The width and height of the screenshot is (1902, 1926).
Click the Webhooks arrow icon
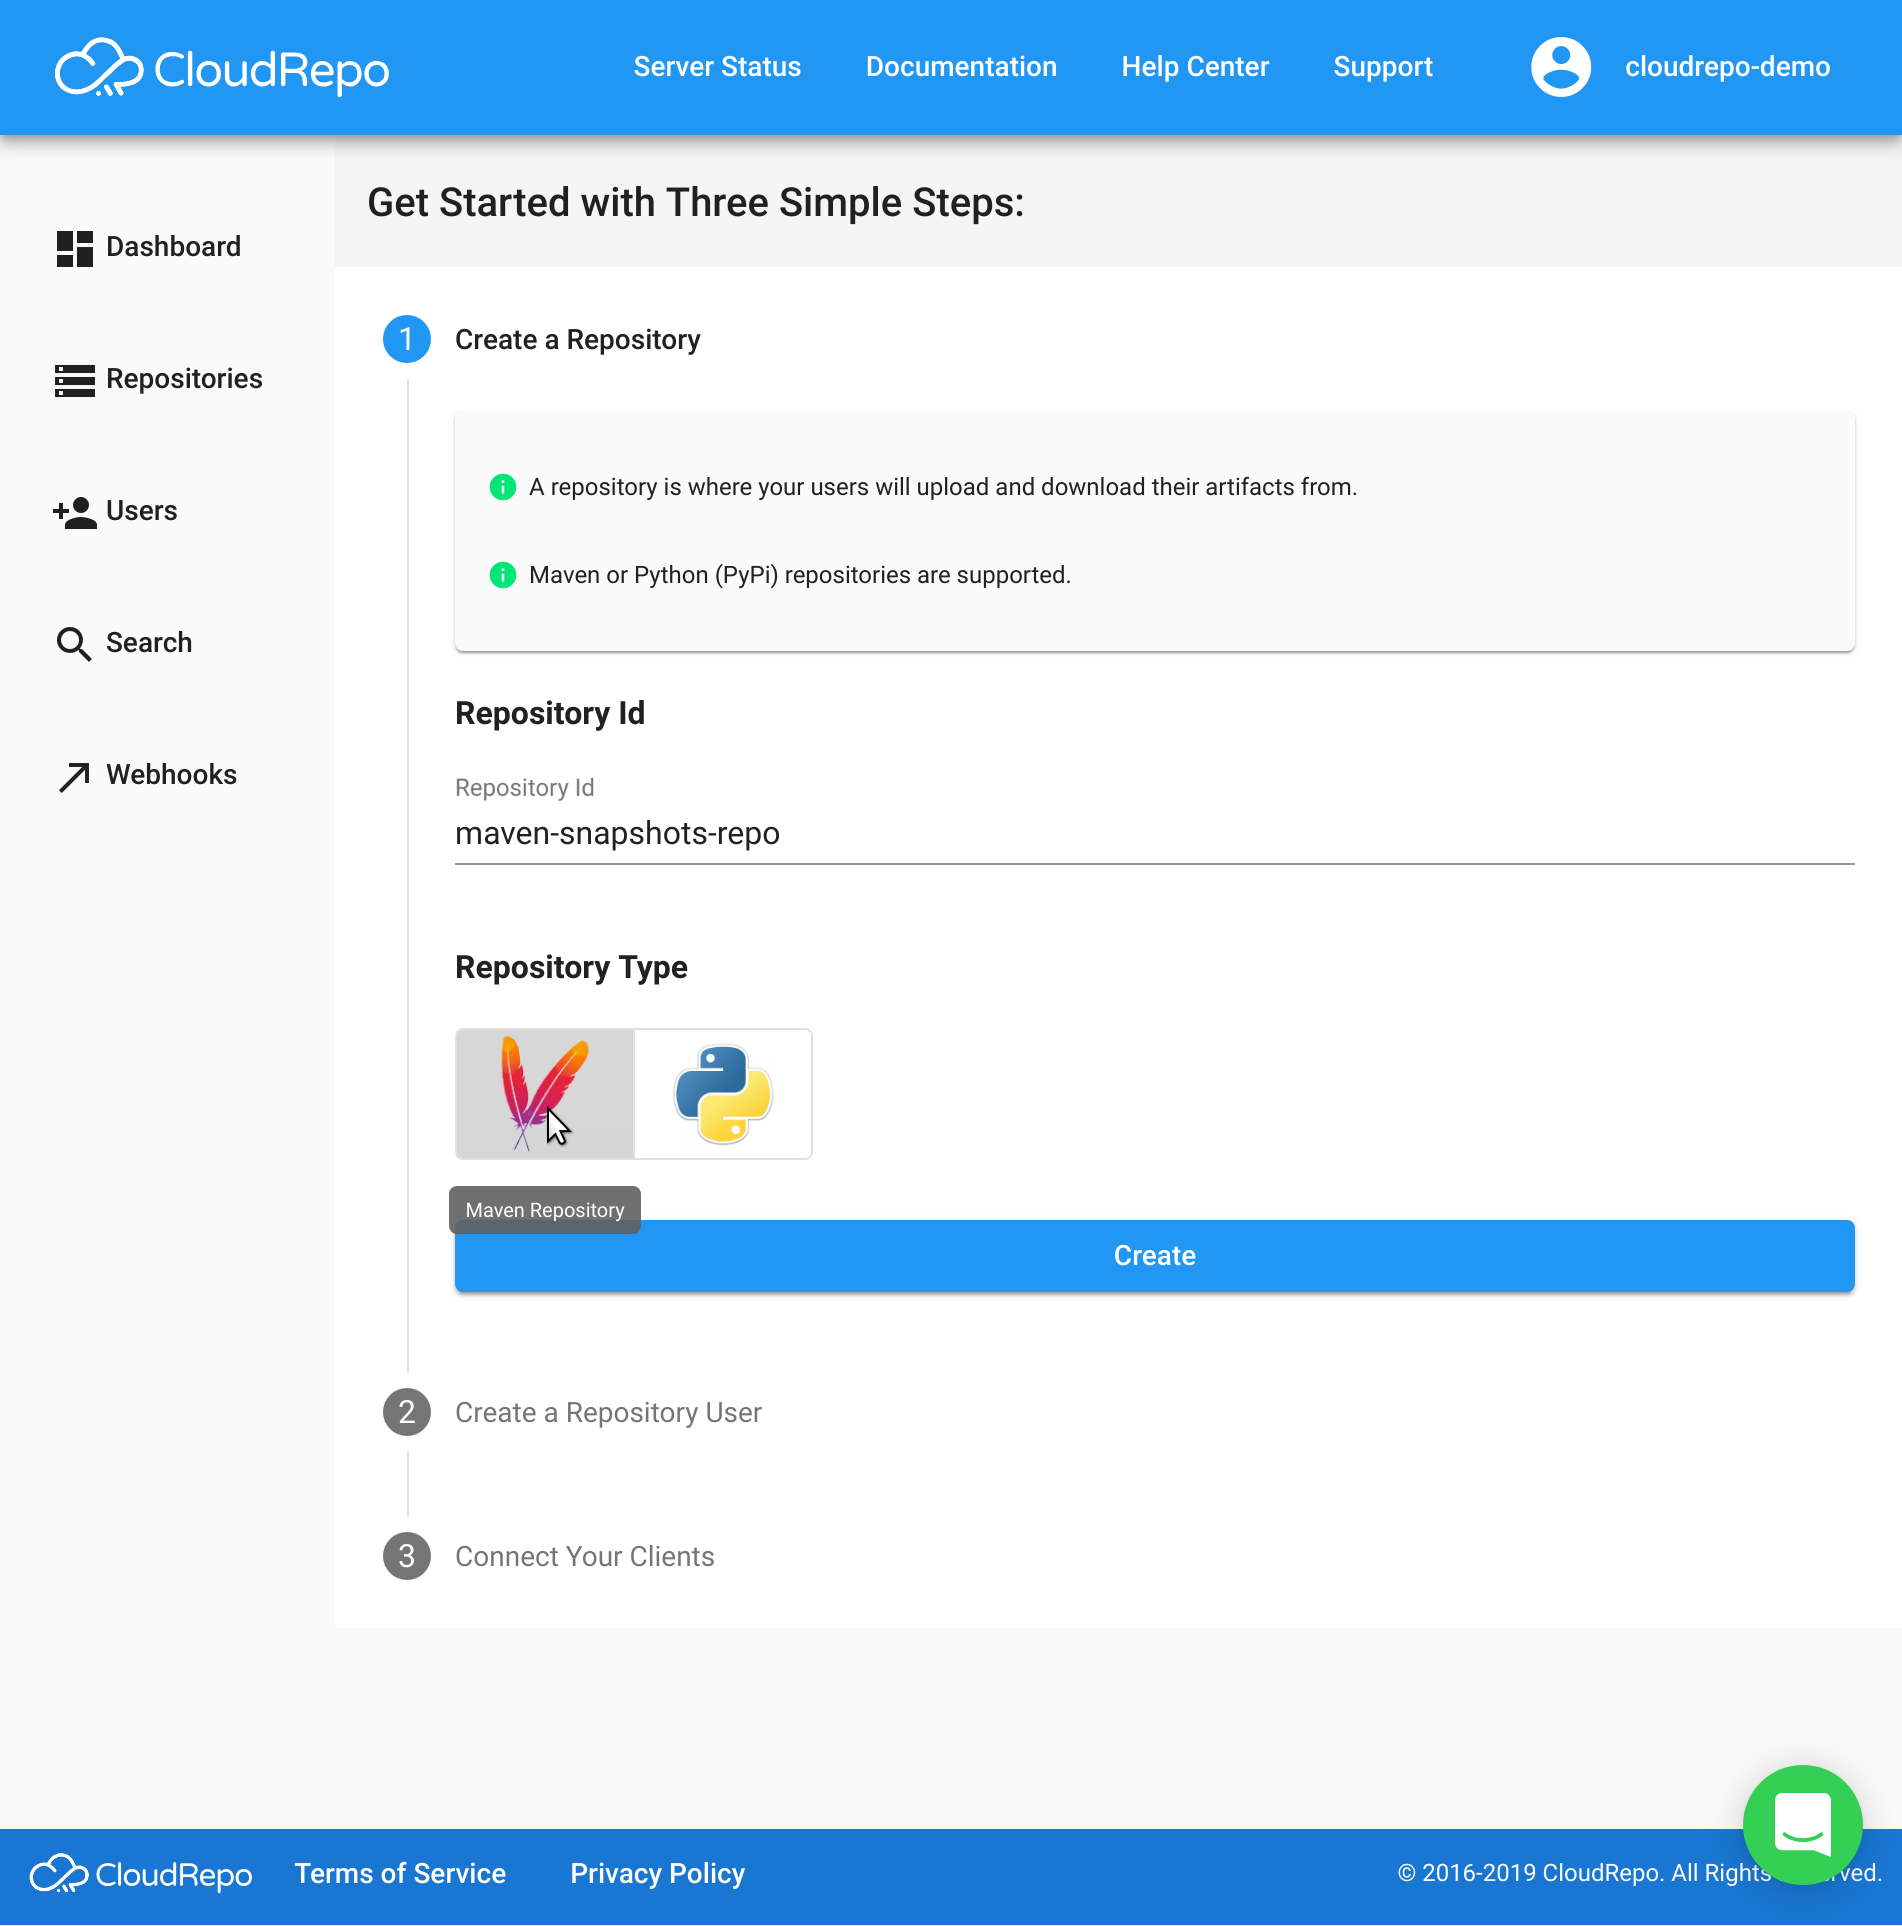[x=74, y=776]
